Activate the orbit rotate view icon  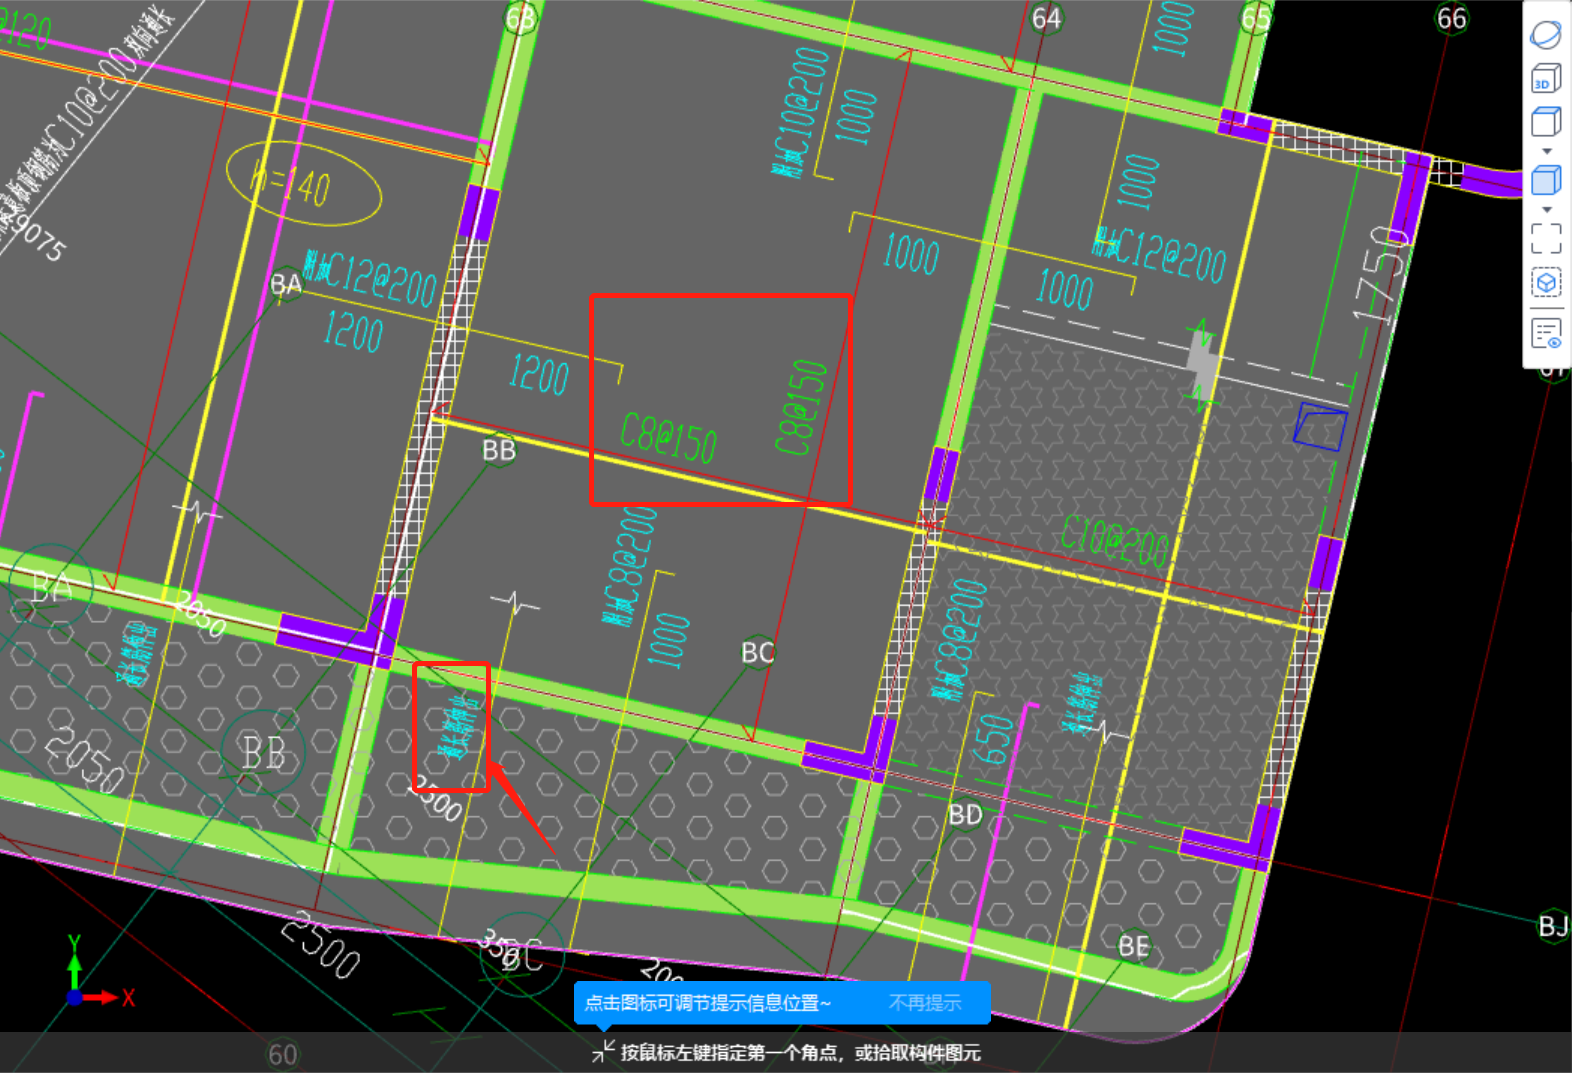point(1545,35)
